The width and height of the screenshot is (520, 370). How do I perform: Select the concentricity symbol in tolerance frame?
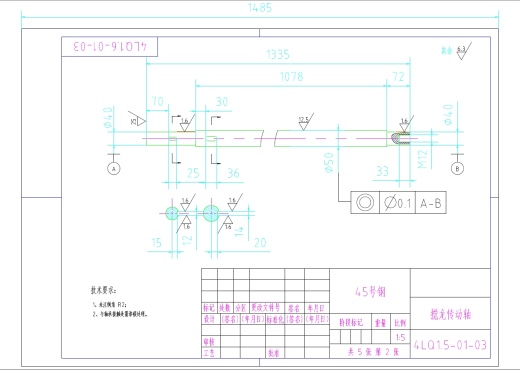coord(365,202)
